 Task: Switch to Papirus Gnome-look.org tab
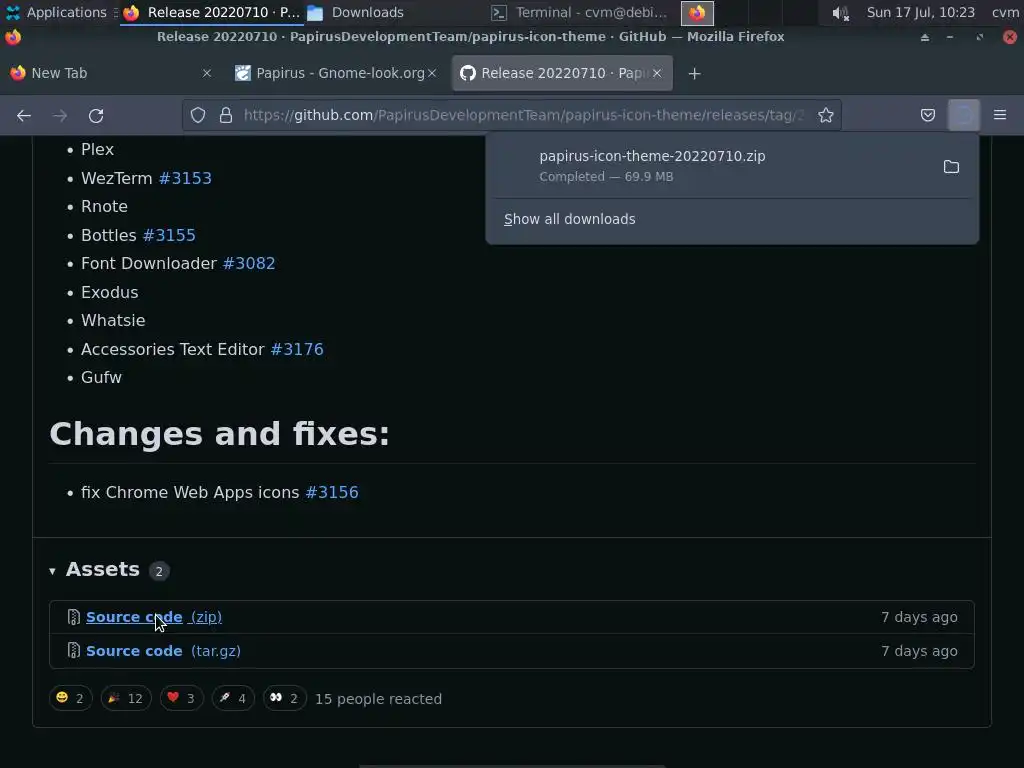pyautogui.click(x=336, y=73)
